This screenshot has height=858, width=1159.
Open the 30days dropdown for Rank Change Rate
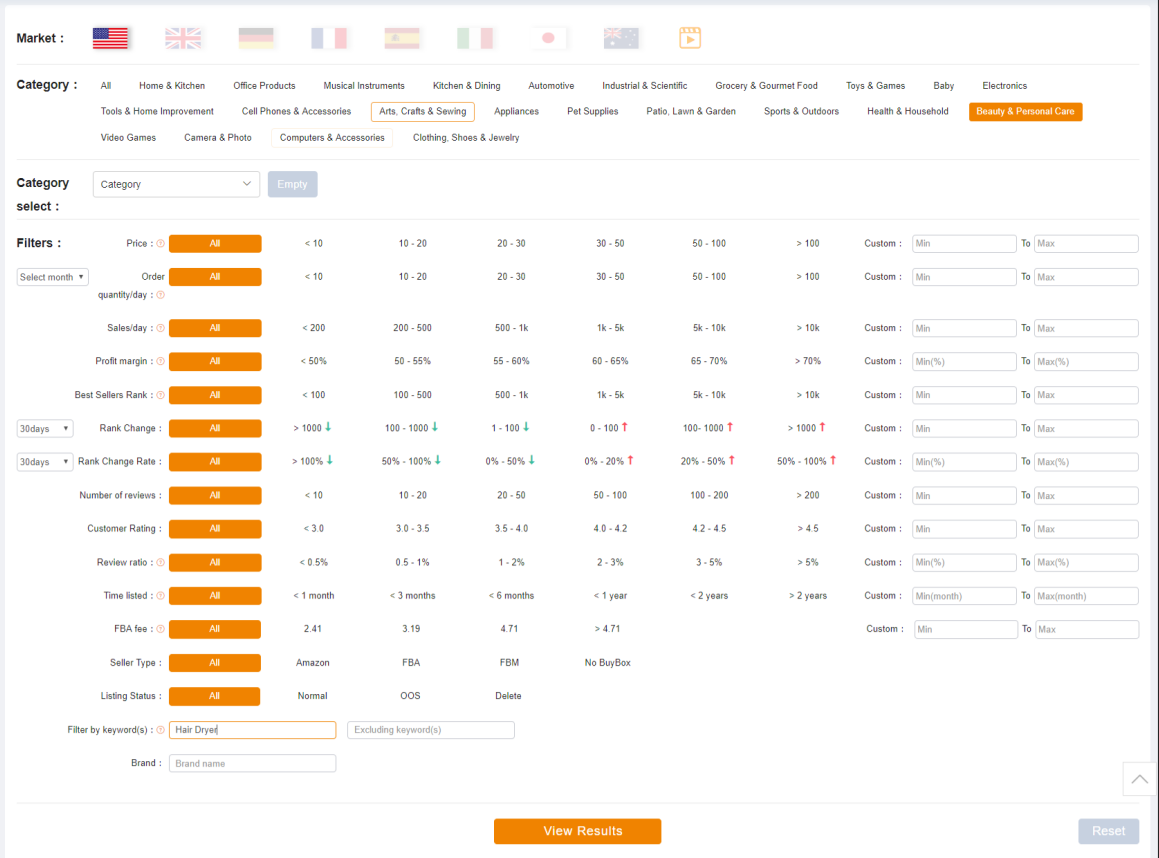point(45,462)
